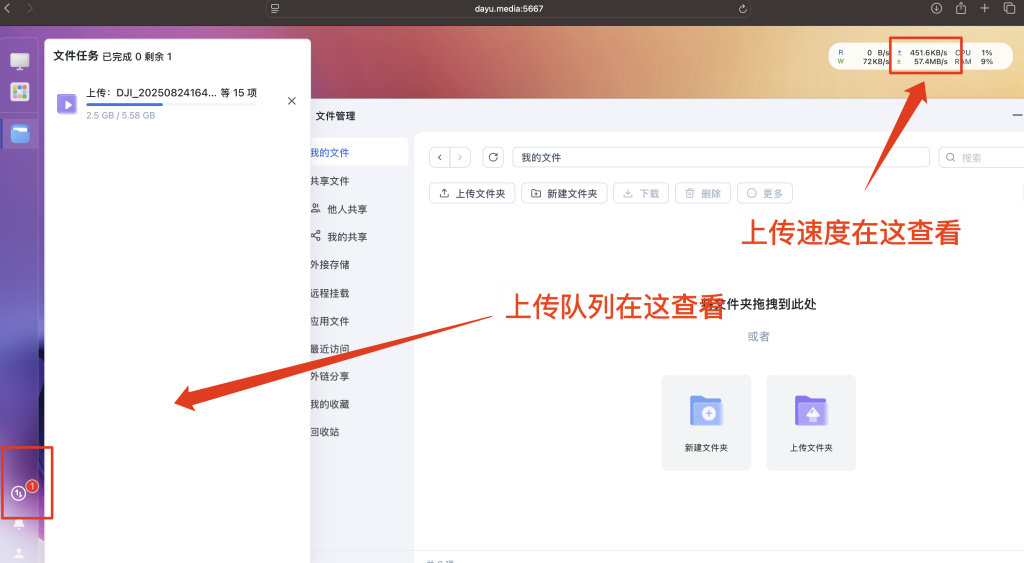Viewport: 1024px width, 563px height.
Task: Click the desktop monitor icon in sidebar
Action: coord(20,61)
